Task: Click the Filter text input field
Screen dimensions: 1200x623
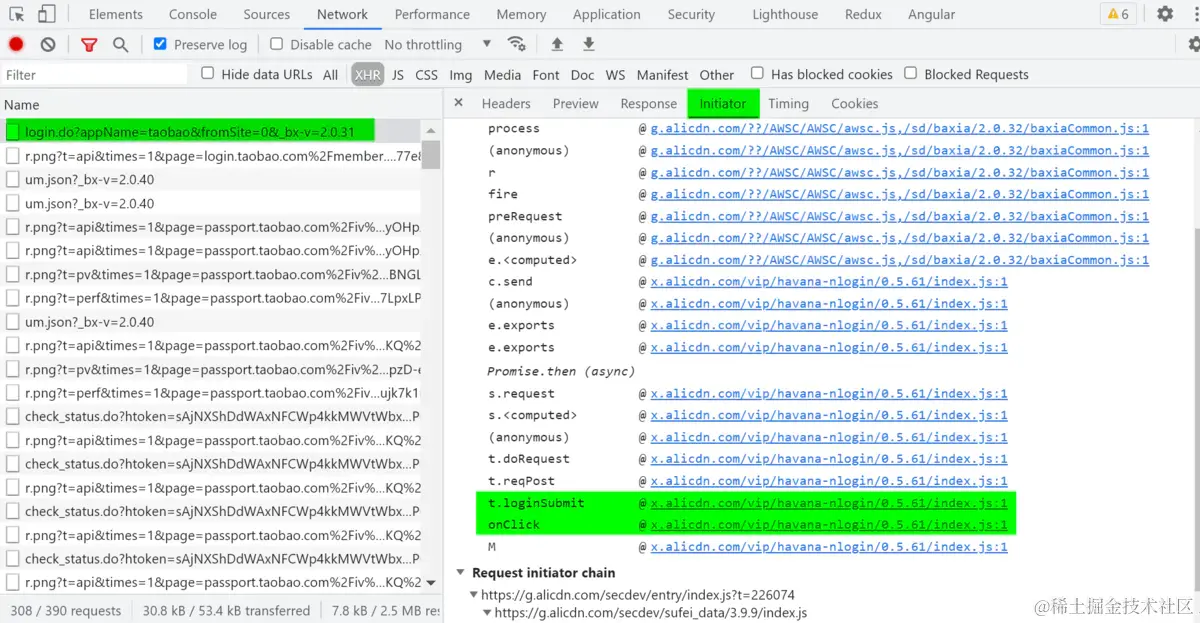Action: (x=94, y=74)
